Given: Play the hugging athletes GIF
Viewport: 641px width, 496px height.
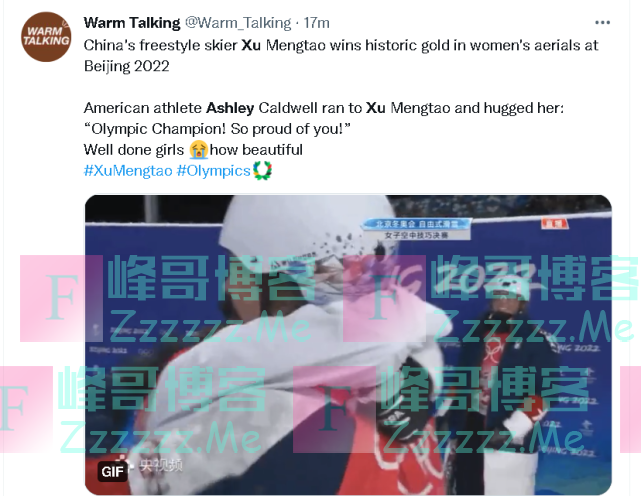Looking at the screenshot, I should [348, 345].
